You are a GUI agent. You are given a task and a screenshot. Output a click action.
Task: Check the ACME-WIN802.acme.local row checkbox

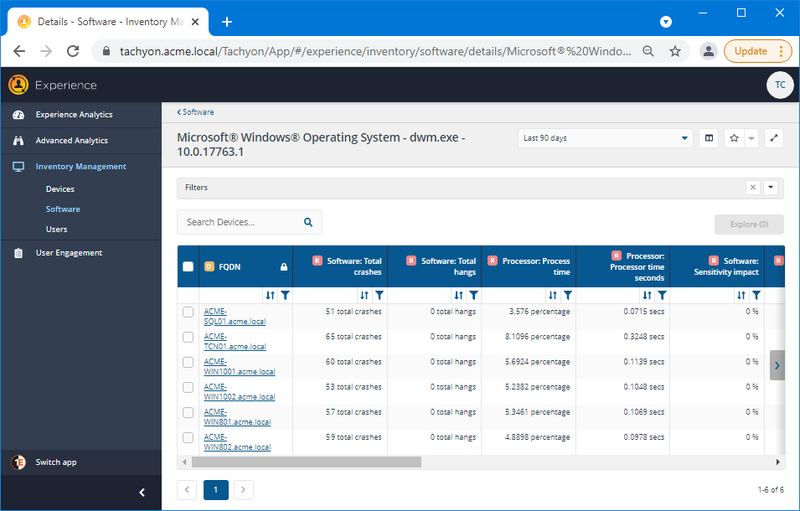click(x=188, y=438)
